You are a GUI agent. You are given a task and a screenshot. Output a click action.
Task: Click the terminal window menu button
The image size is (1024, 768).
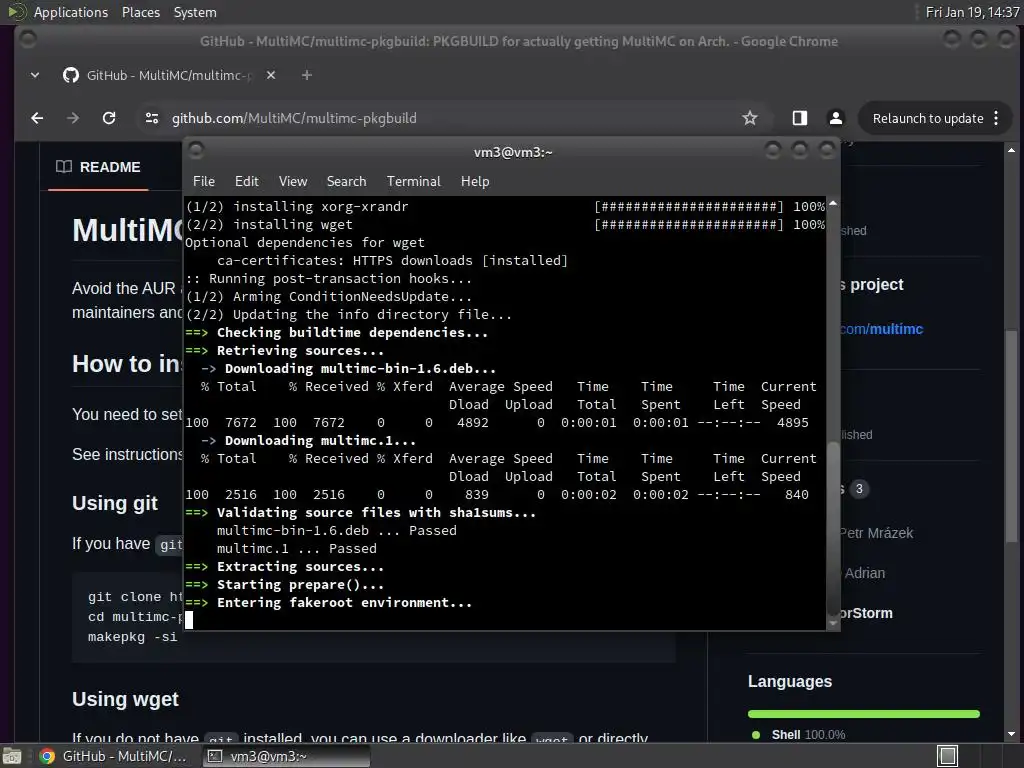(196, 151)
